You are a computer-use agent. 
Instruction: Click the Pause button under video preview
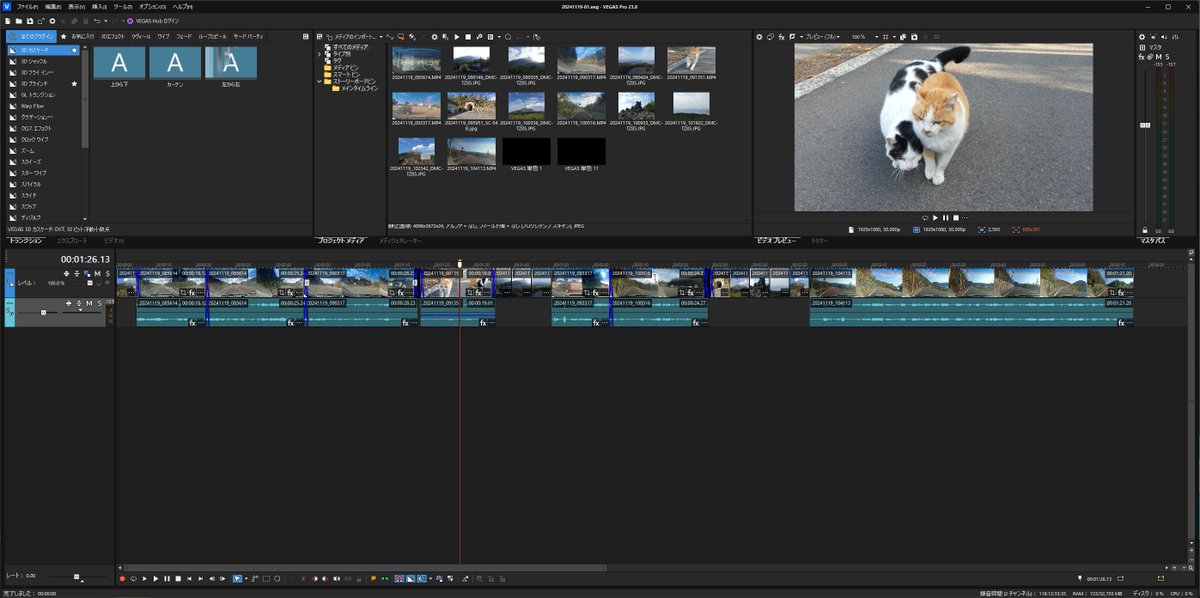coord(946,217)
